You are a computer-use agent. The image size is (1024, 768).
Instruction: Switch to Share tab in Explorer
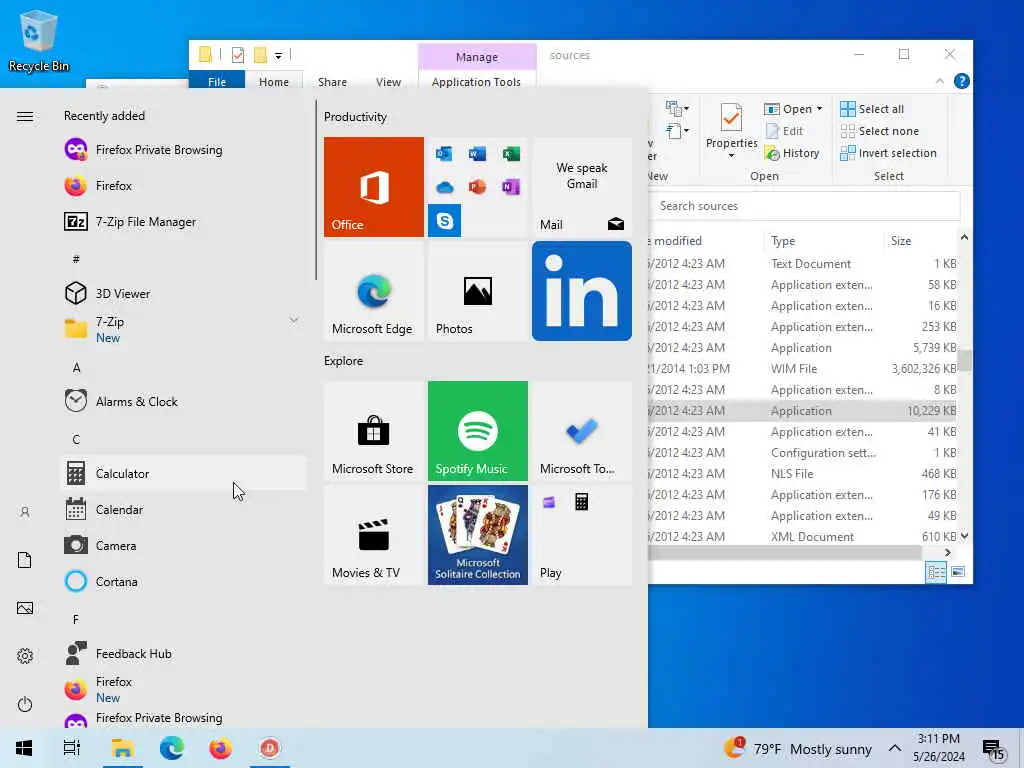(x=332, y=82)
